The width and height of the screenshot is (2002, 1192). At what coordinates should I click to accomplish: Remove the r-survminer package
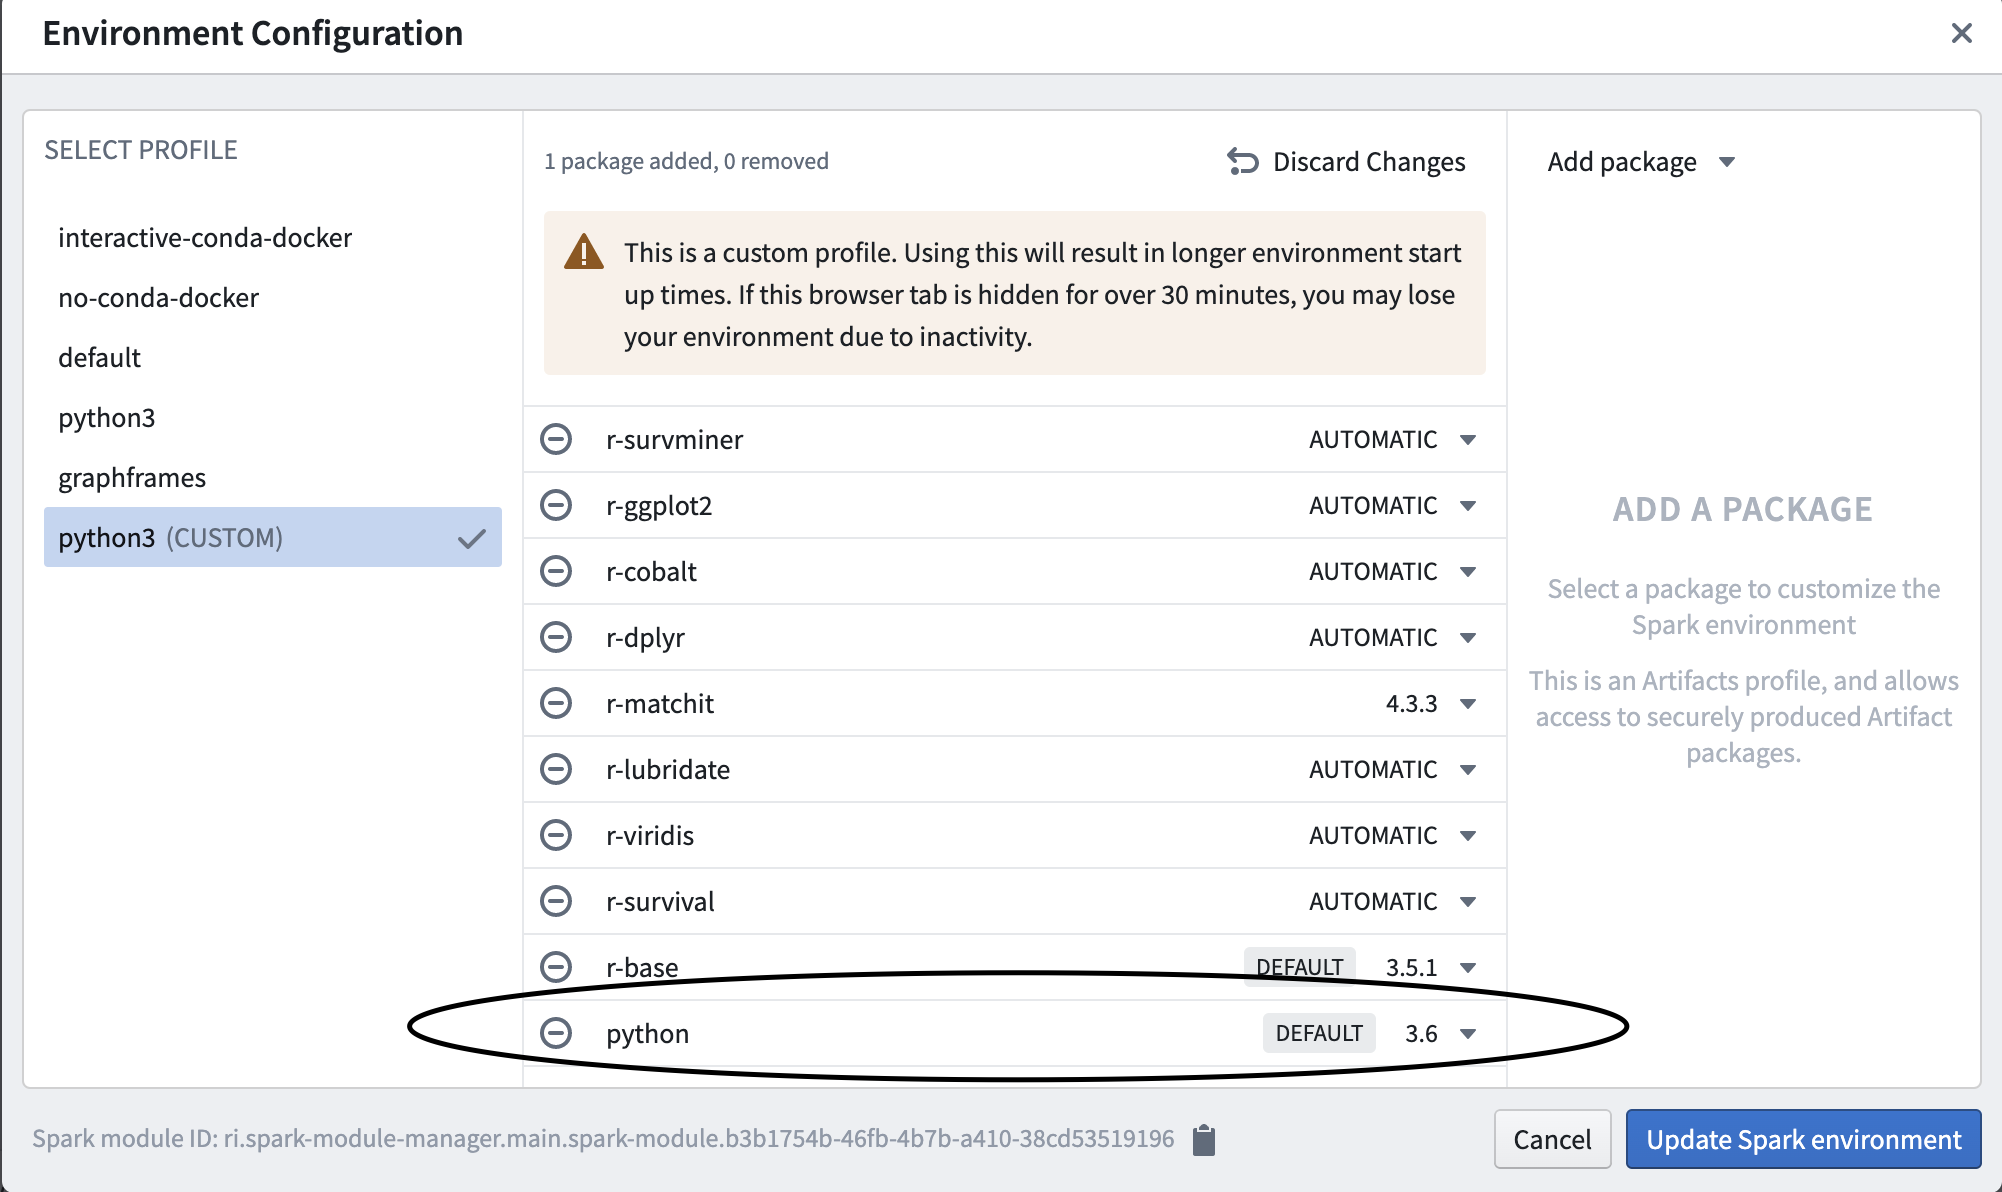(556, 439)
